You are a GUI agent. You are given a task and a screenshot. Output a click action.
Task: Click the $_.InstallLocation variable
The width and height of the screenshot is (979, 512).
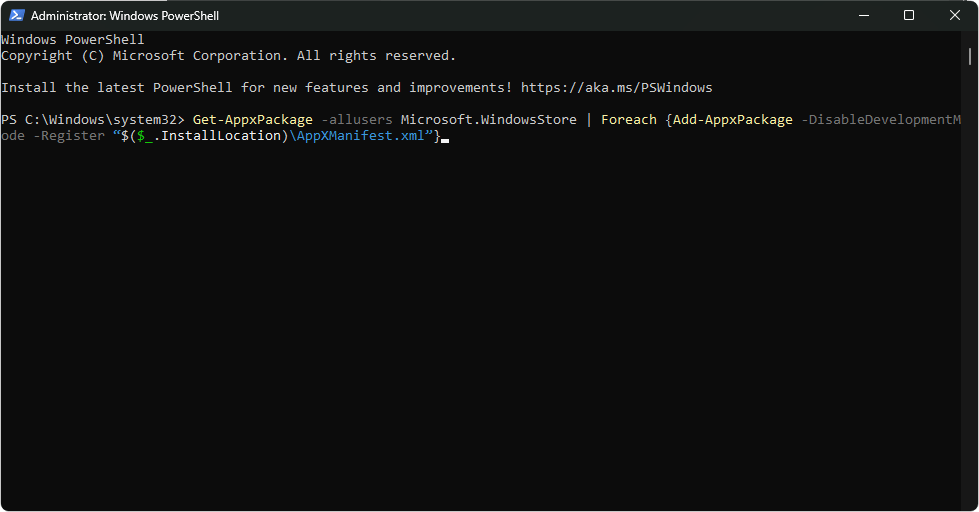(209, 135)
